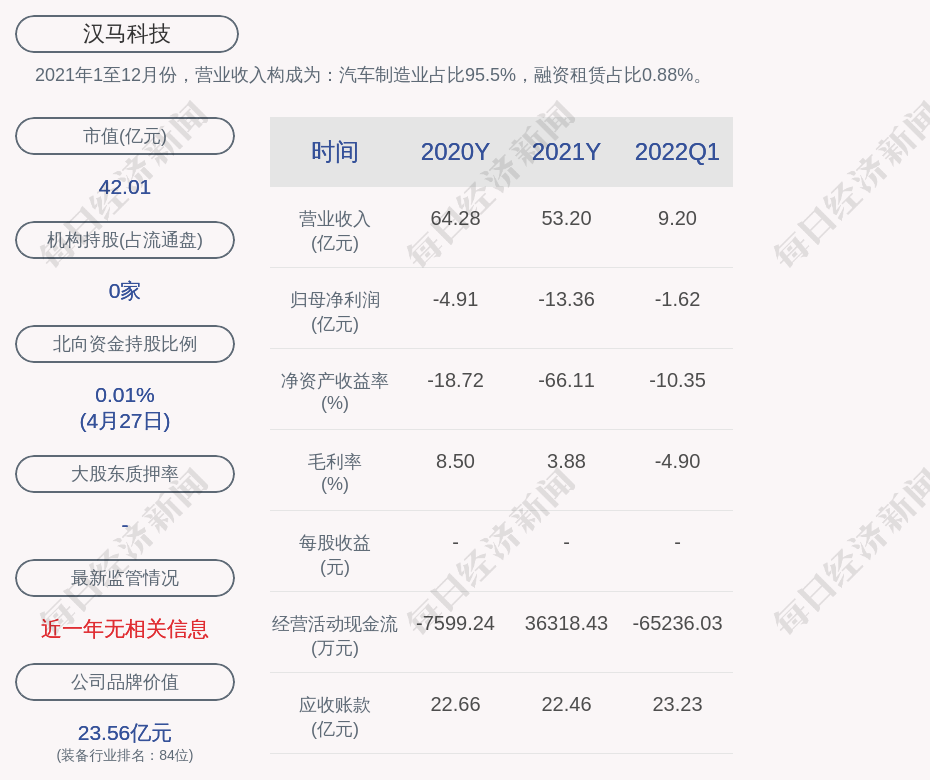Screen dimensions: 930x780
Task: Select the 净资产收益率 row label
Action: coord(335,391)
